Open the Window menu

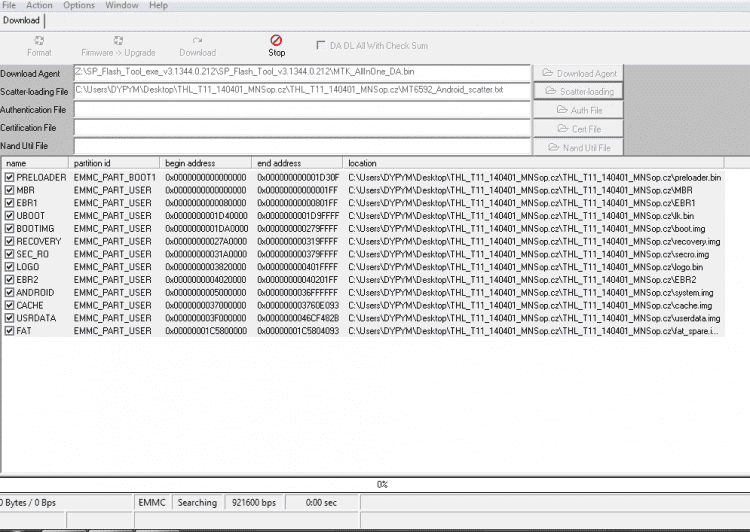[x=121, y=5]
